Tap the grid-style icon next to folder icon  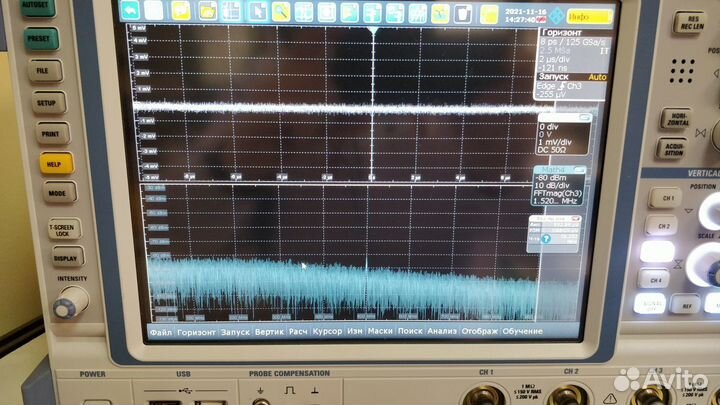tap(231, 11)
